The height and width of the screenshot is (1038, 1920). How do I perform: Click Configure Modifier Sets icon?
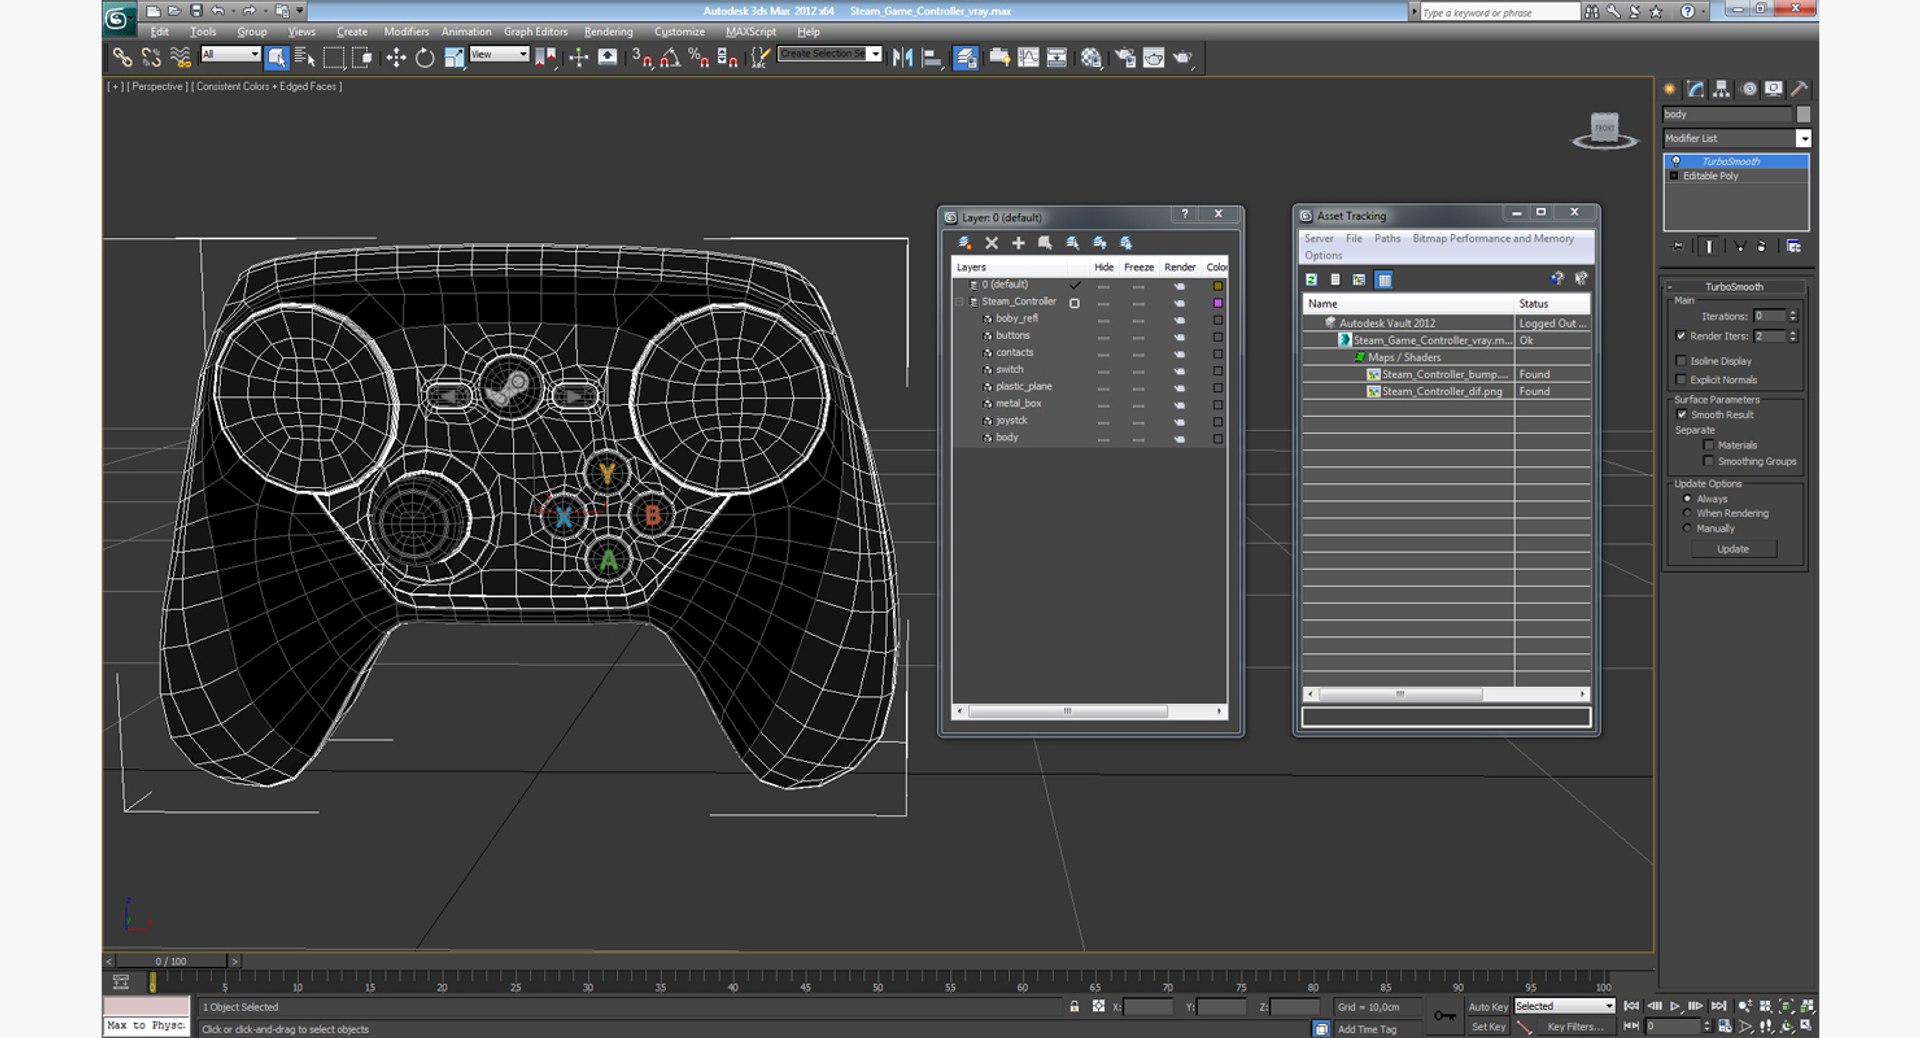[1794, 246]
